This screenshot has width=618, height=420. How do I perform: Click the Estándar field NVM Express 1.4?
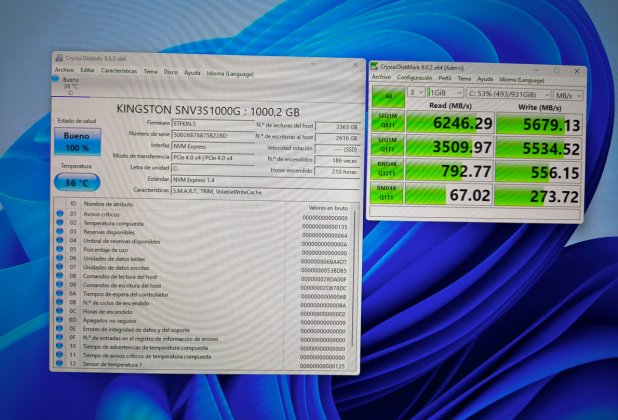point(266,180)
